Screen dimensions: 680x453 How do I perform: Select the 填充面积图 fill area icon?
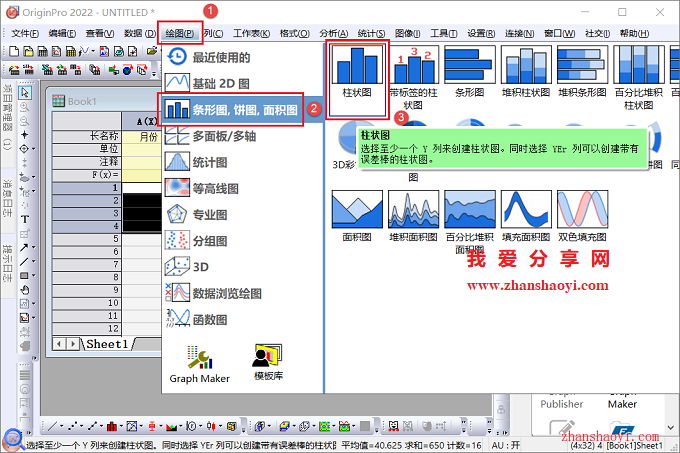coord(526,209)
